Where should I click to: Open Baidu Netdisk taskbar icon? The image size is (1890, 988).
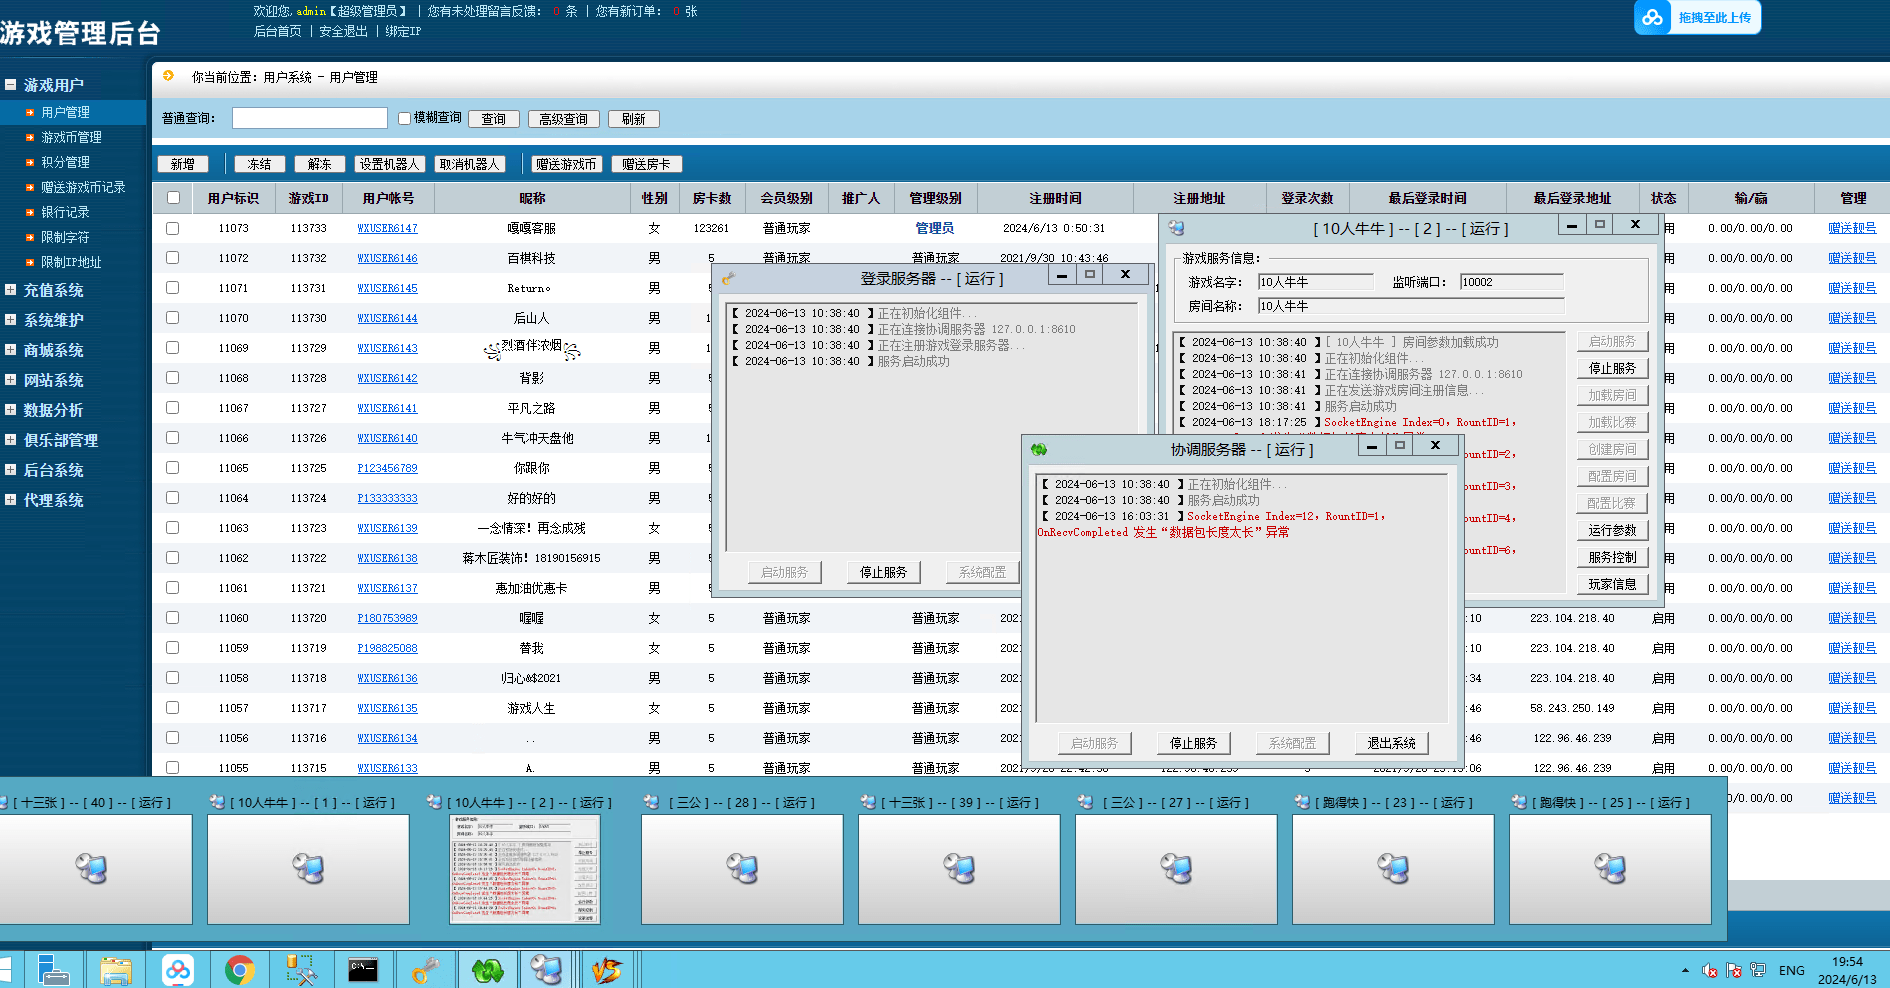pos(178,969)
